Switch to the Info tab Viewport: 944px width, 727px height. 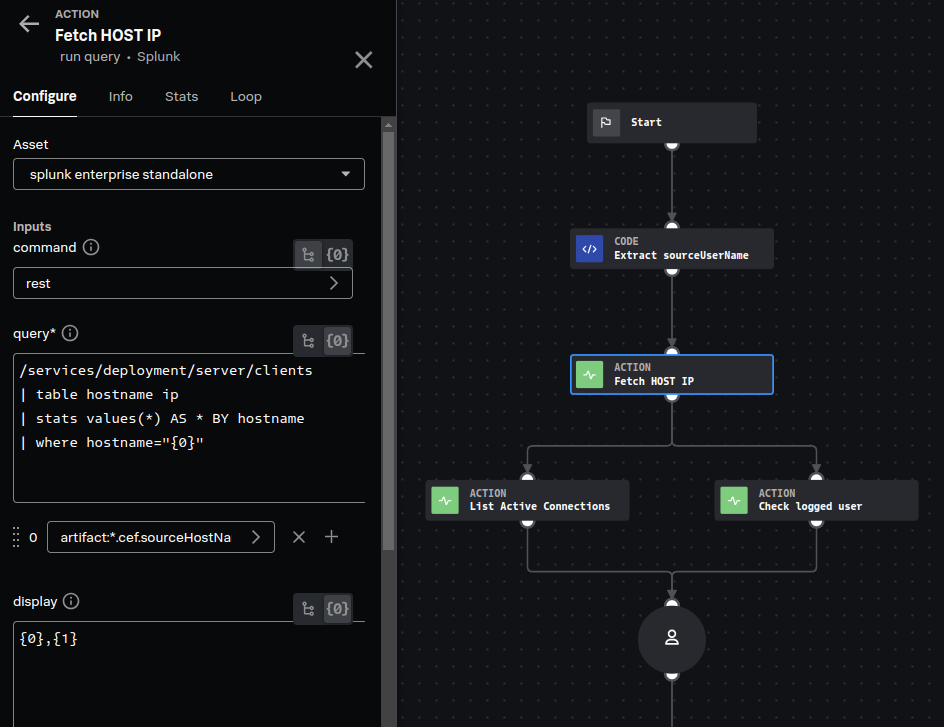pyautogui.click(x=120, y=97)
